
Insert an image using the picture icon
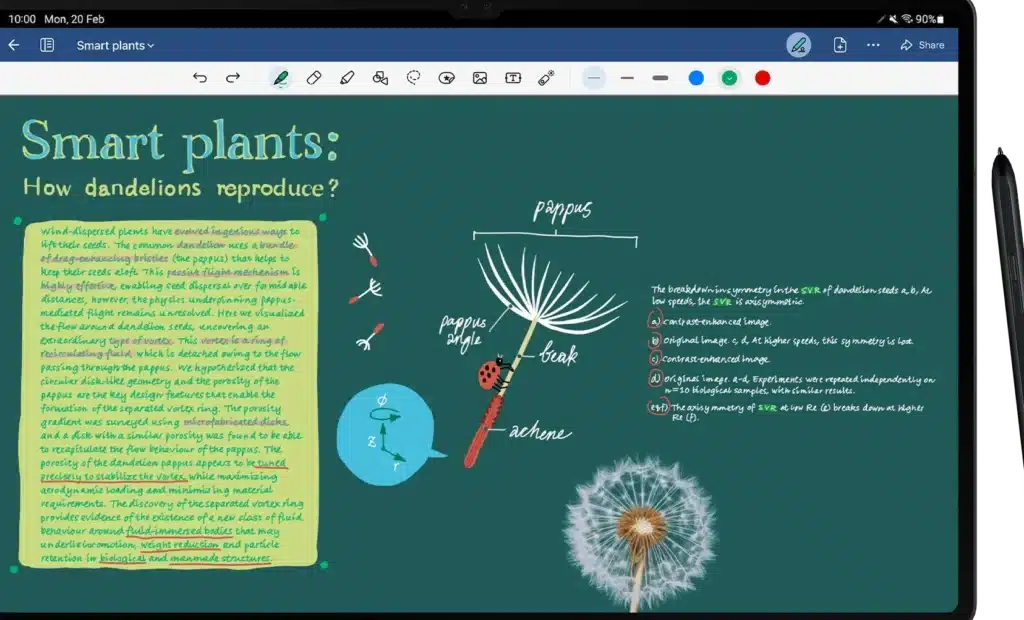pos(480,78)
